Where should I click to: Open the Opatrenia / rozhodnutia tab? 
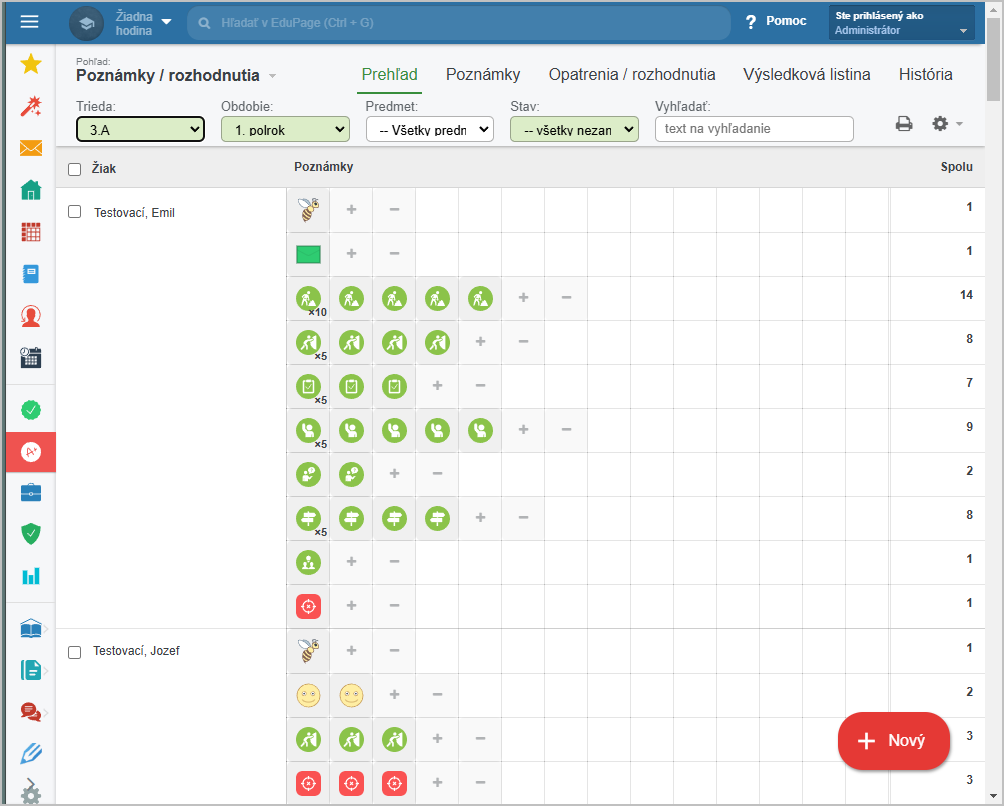(x=632, y=74)
